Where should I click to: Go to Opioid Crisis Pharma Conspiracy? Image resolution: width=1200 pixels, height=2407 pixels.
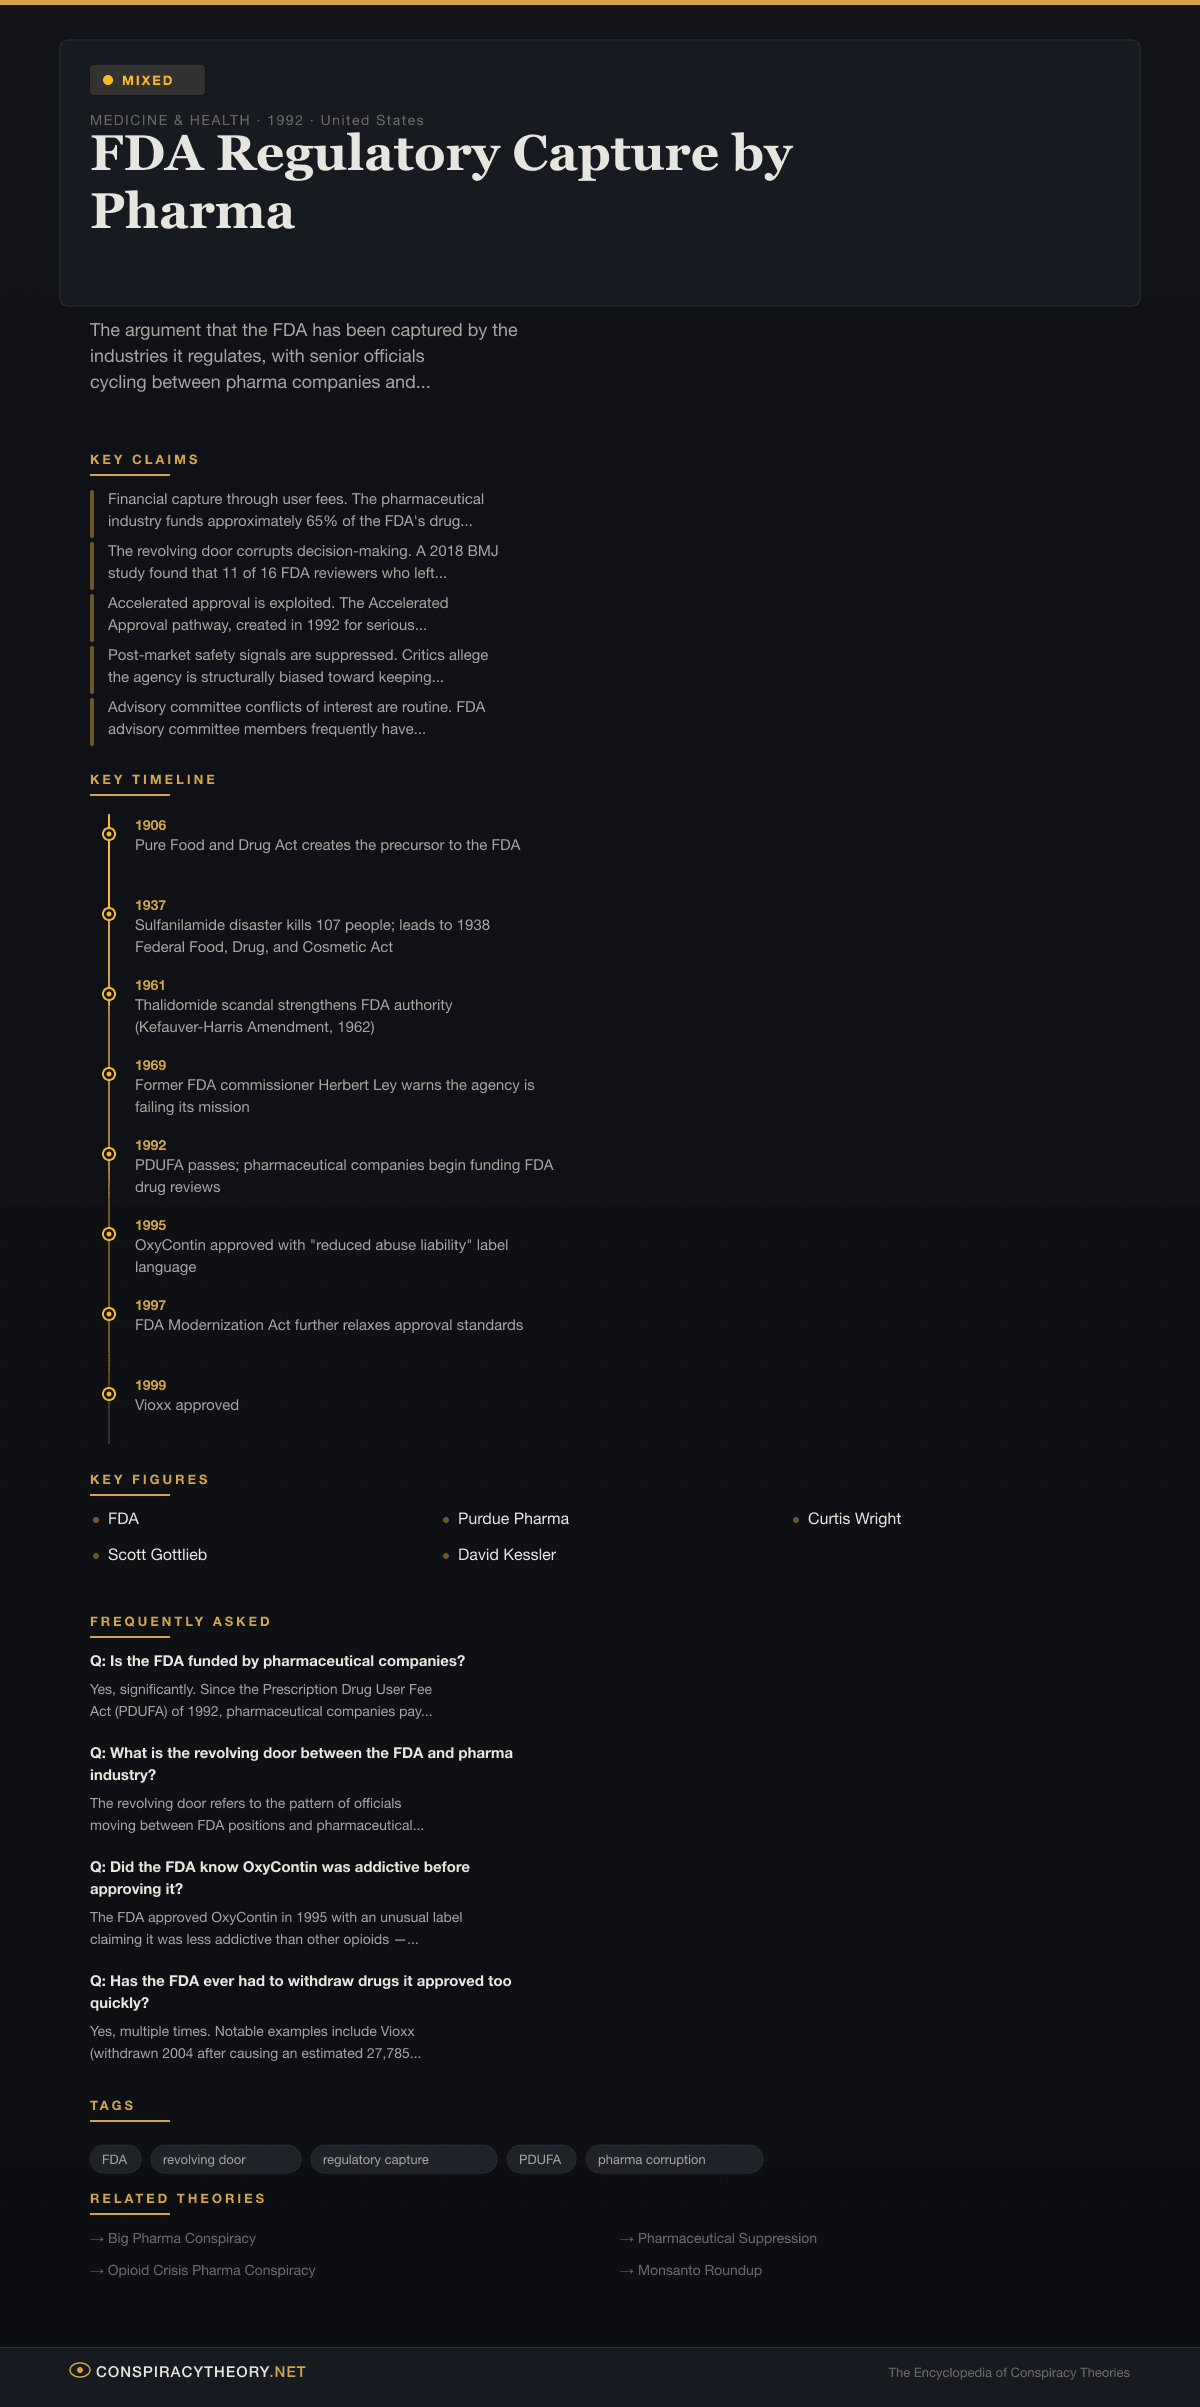pos(211,2270)
